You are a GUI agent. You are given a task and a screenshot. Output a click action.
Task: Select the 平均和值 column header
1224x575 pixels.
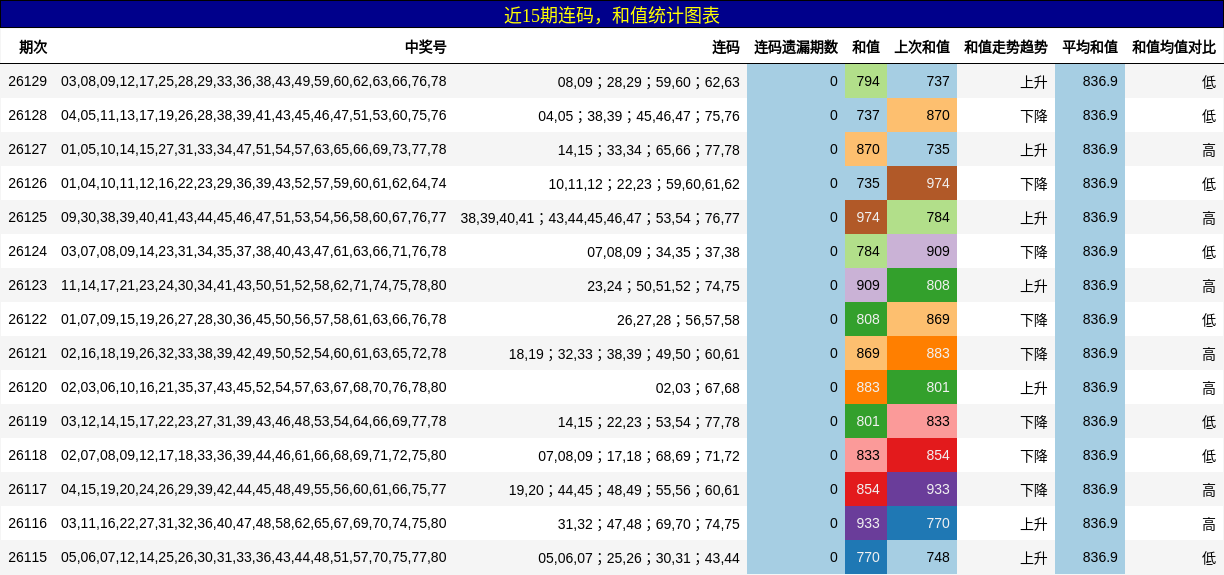click(x=1090, y=47)
